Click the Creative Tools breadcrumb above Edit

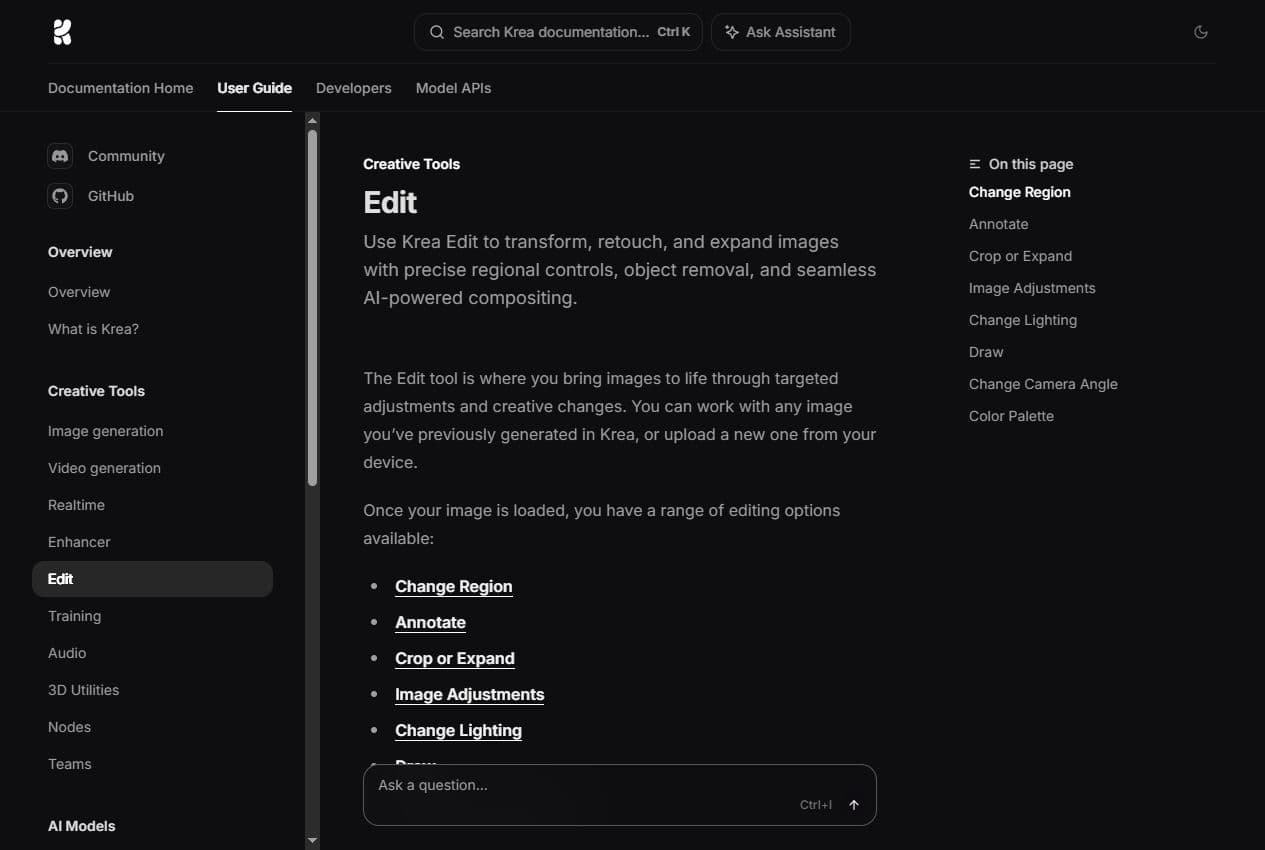412,164
